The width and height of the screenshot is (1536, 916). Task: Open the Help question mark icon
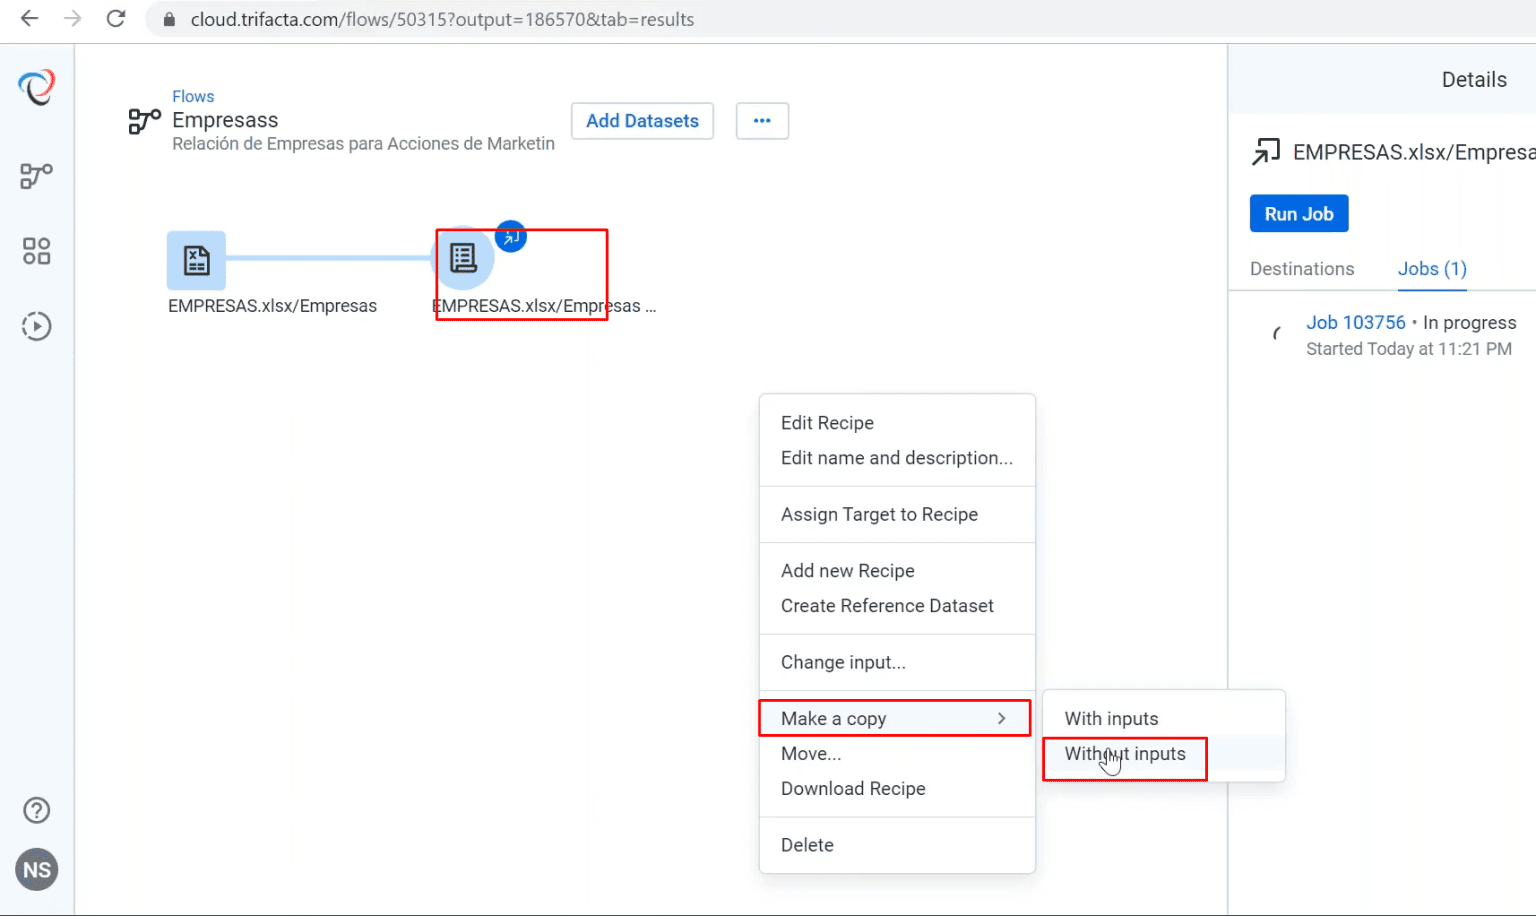pyautogui.click(x=36, y=810)
